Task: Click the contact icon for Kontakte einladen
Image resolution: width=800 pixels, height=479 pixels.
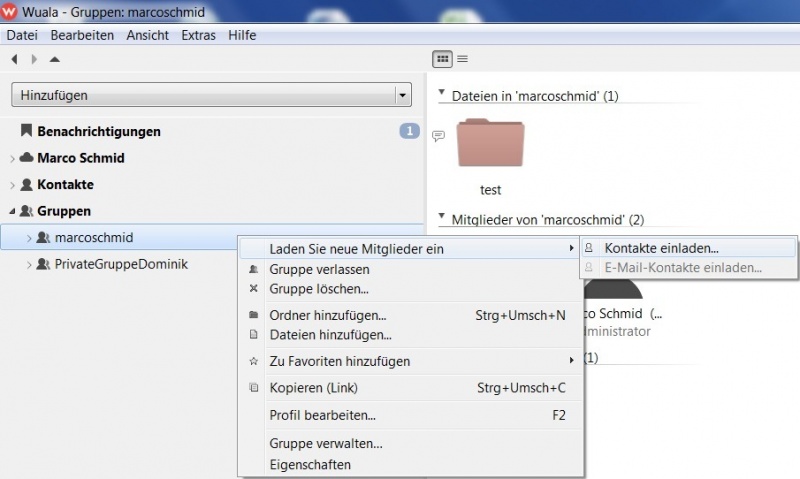Action: [x=589, y=248]
